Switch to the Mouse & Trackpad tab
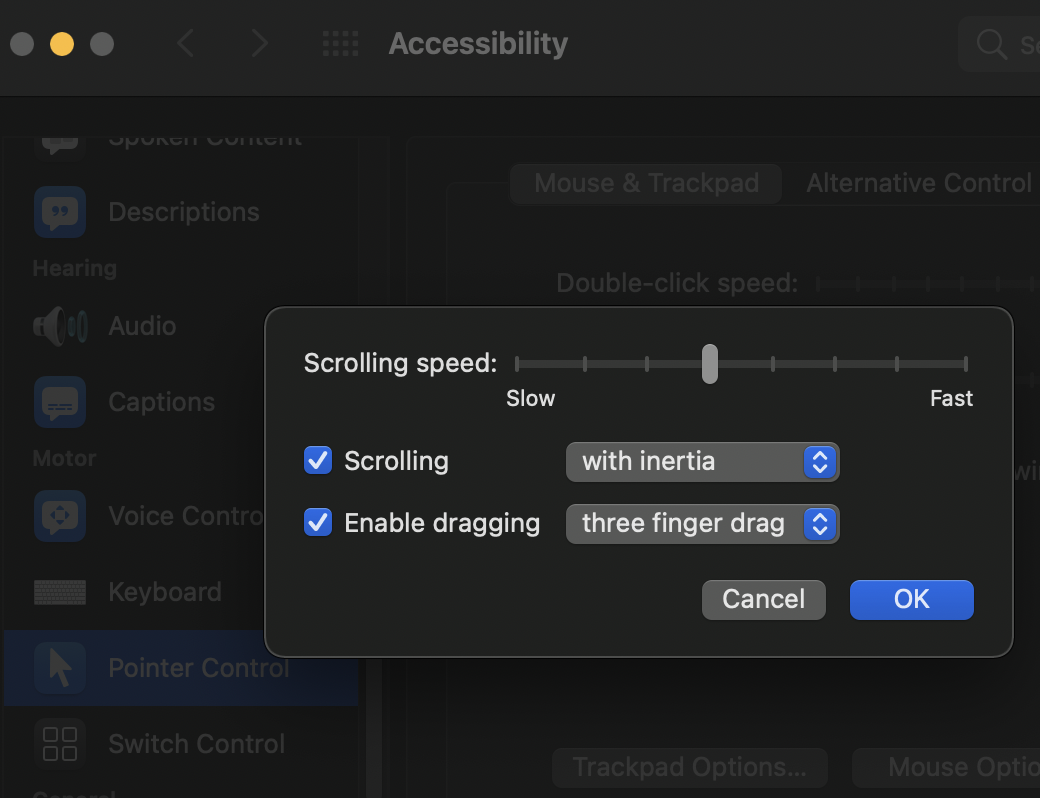The height and width of the screenshot is (798, 1040). point(646,184)
